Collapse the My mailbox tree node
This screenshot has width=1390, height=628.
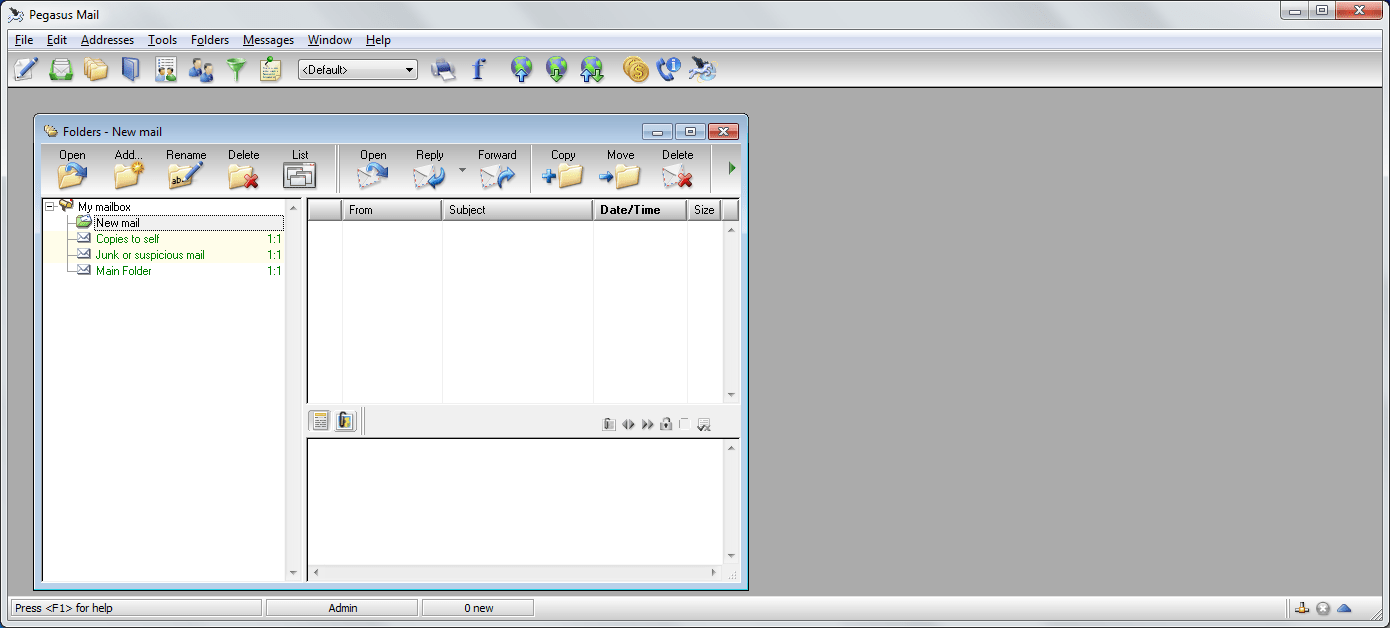[x=48, y=205]
